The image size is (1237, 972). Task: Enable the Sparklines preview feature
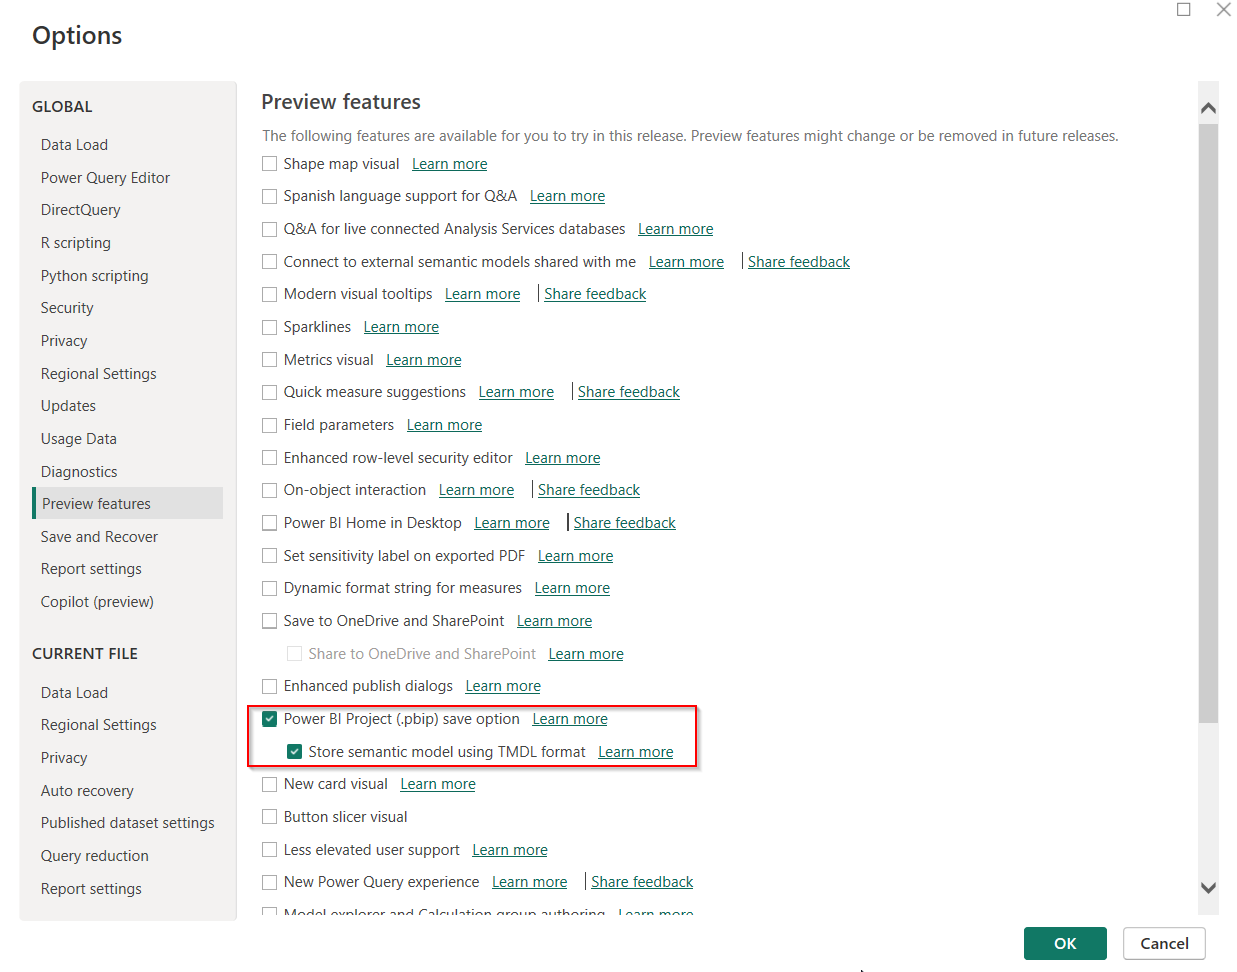tap(269, 327)
